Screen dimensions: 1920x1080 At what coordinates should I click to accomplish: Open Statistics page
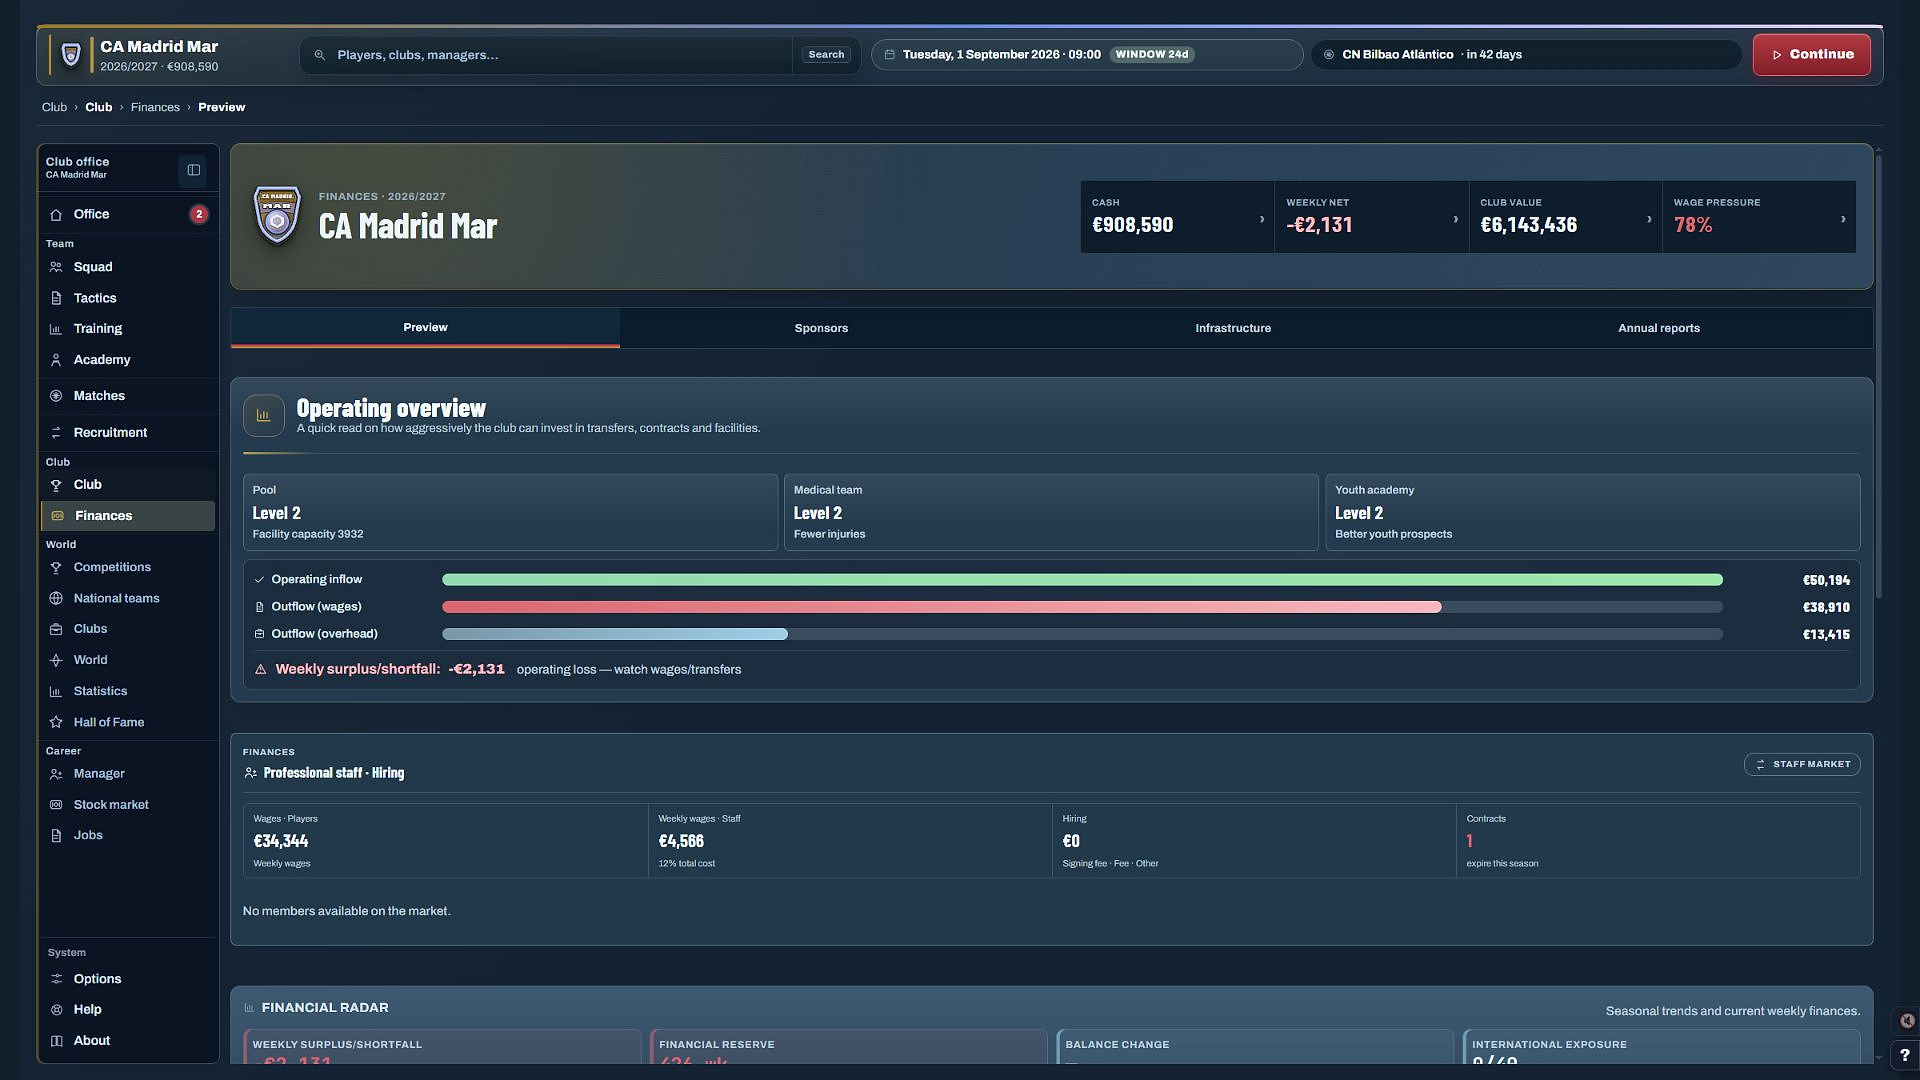[x=128, y=691]
